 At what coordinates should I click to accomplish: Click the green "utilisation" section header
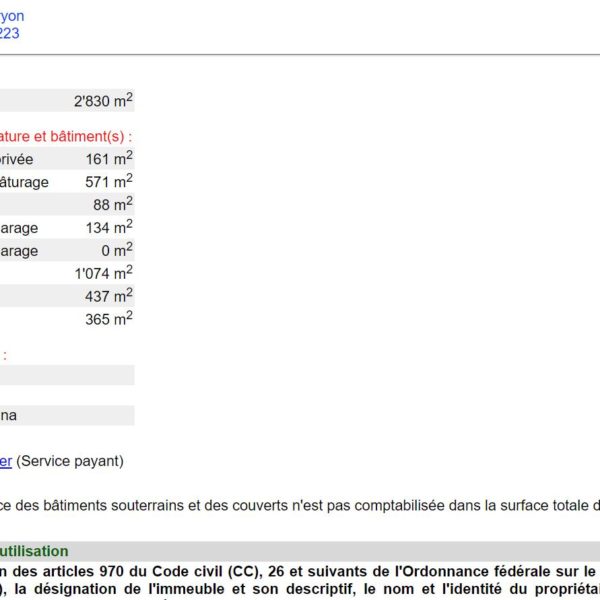tap(34, 551)
